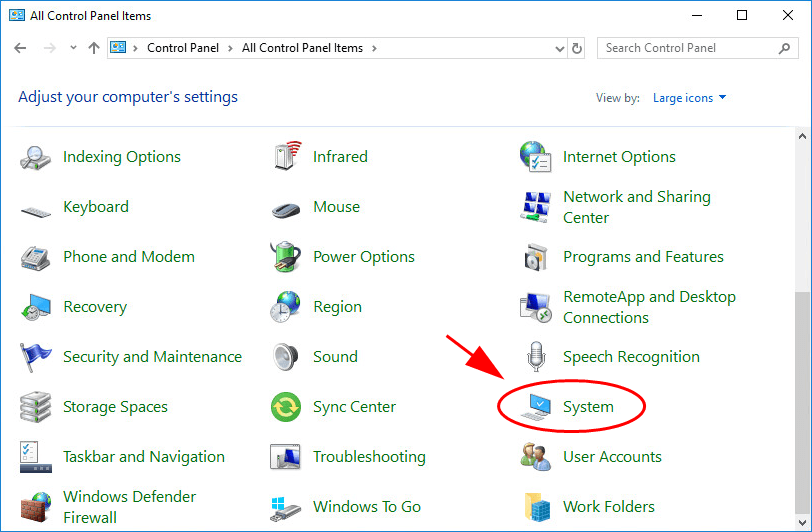812x532 pixels.
Task: Go back with the back arrow
Action: point(20,48)
